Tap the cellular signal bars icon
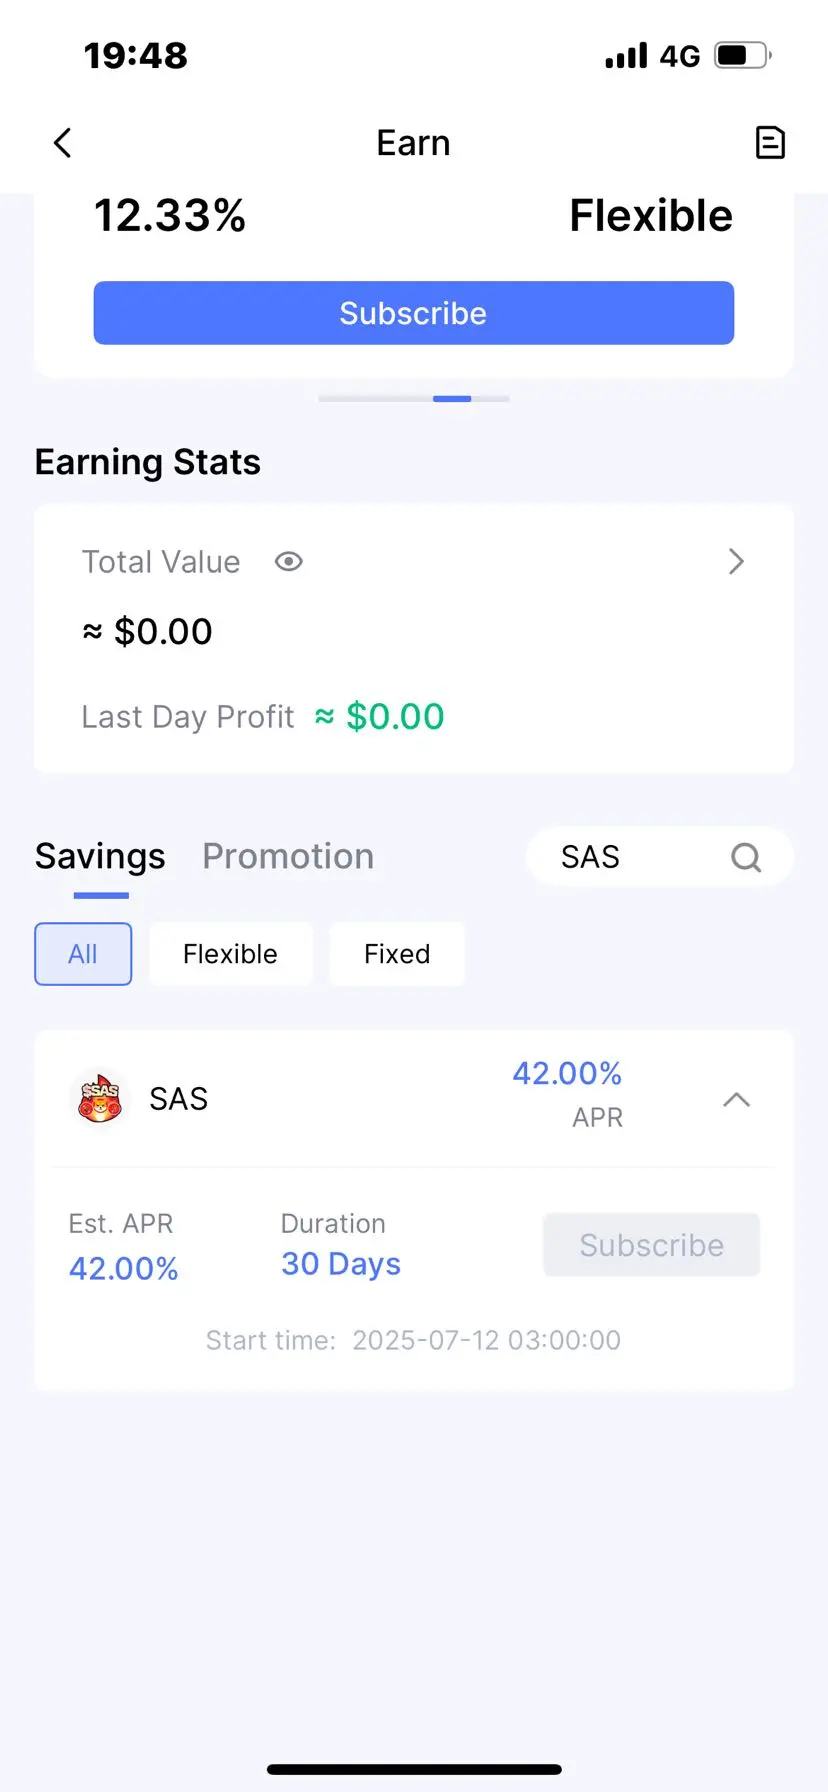This screenshot has height=1792, width=828. point(626,55)
